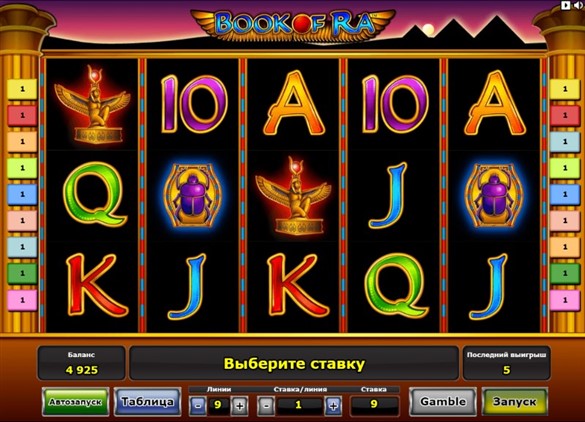Toggle the red payline marker on left column
The image size is (585, 422).
point(22,115)
